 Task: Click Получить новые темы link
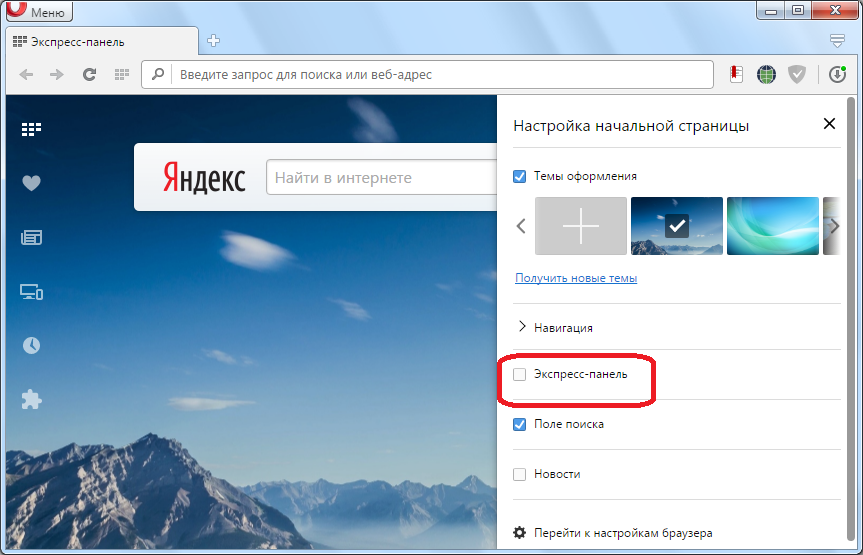tap(576, 278)
